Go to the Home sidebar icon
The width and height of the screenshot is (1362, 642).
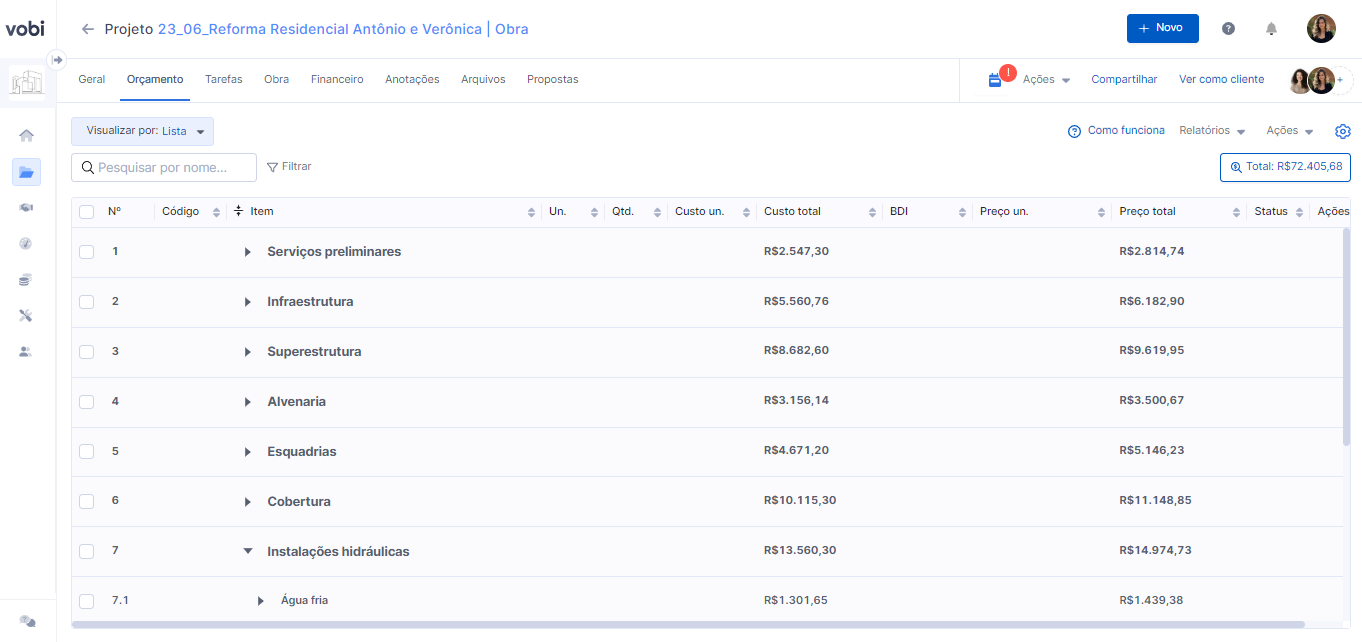(26, 135)
